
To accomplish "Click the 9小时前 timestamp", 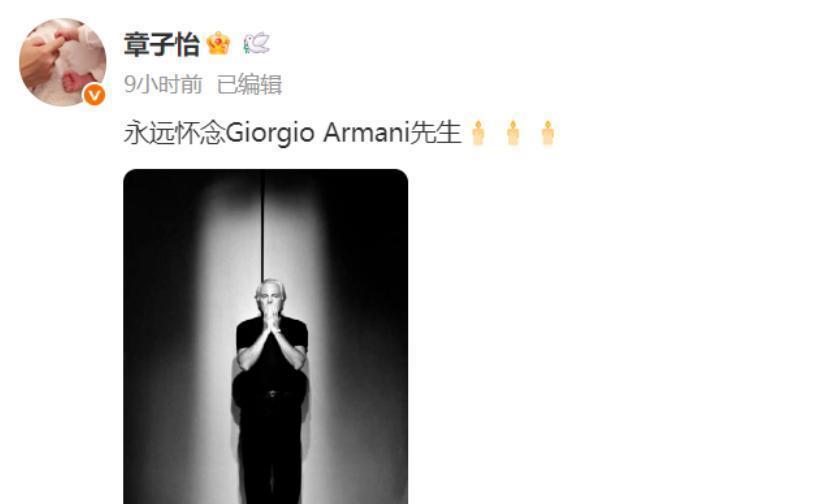I will coord(163,84).
